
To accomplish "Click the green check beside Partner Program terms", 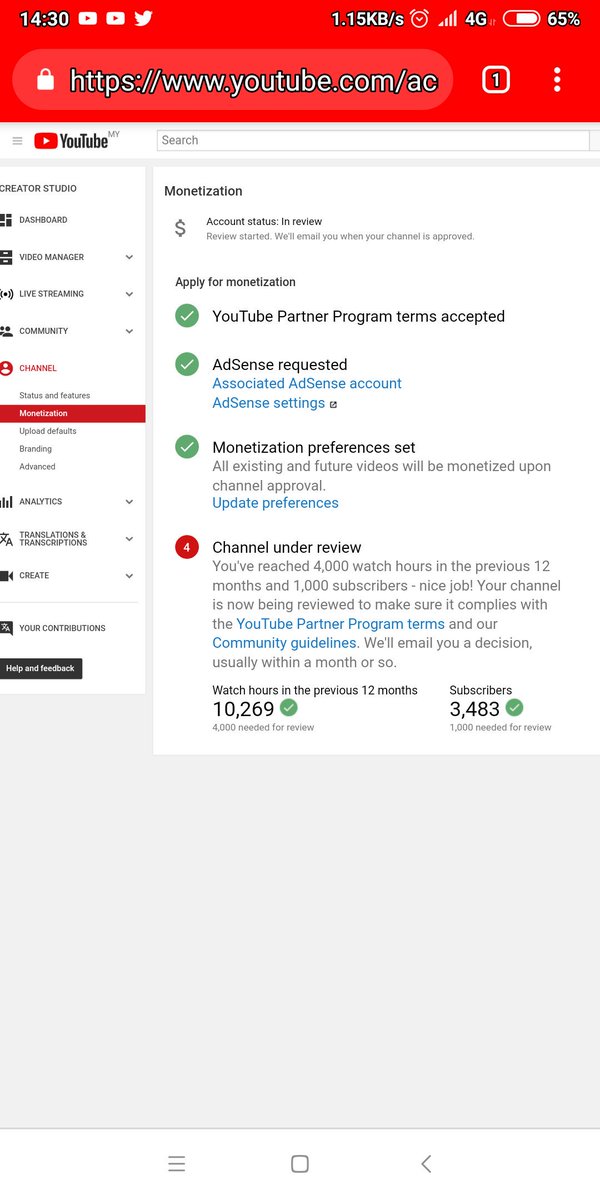I will pos(187,316).
